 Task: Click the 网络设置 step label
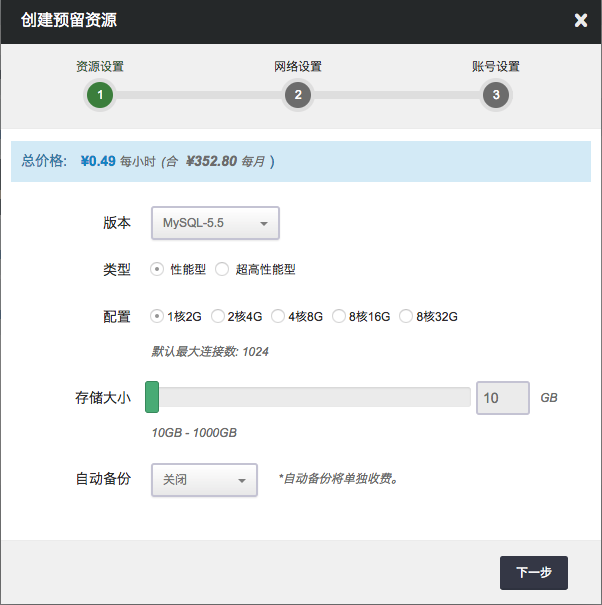coord(297,67)
